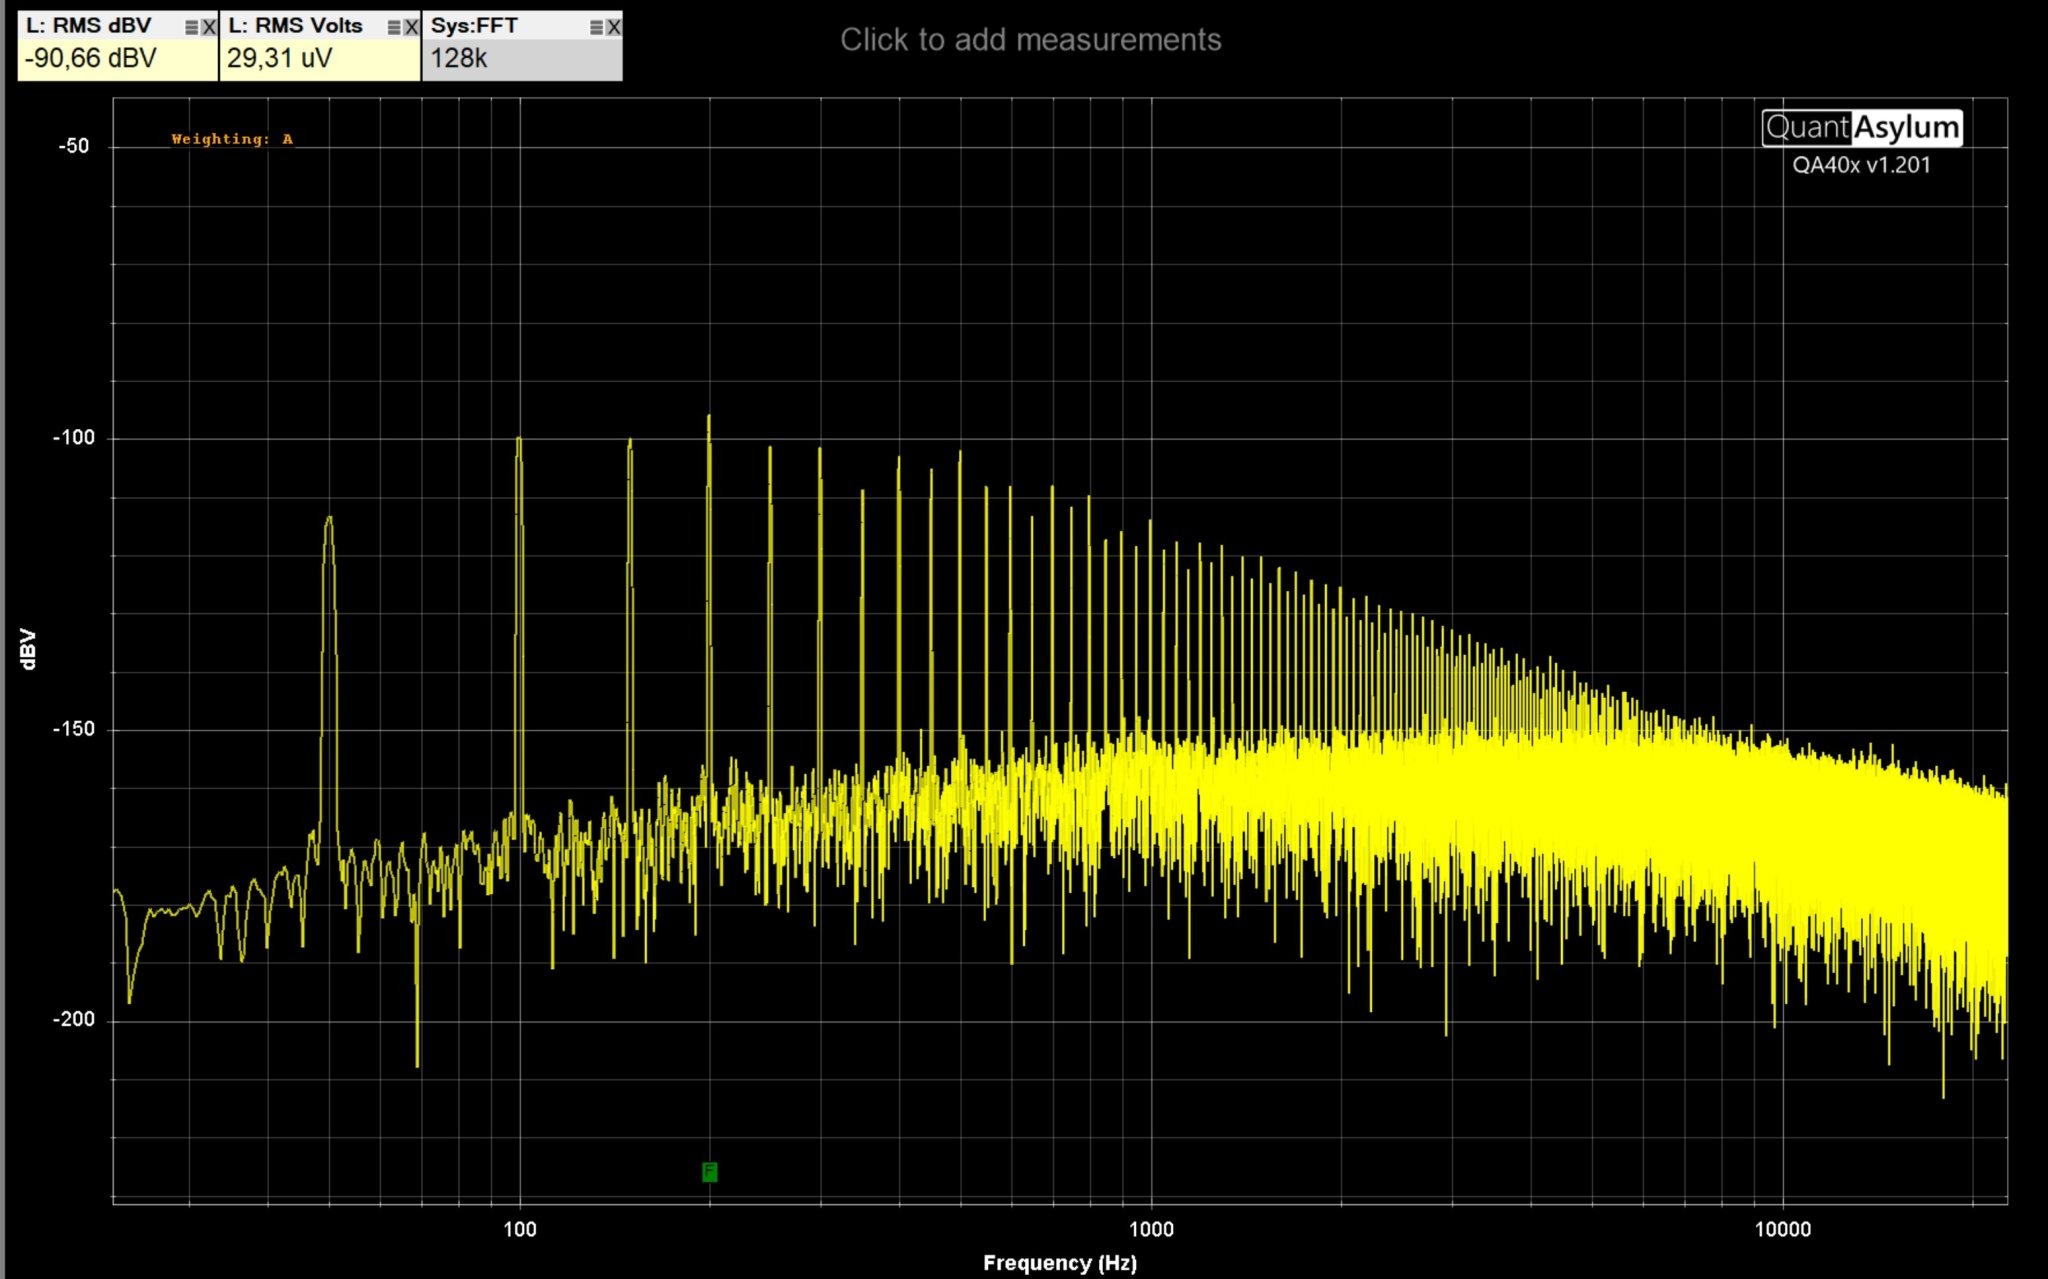Click the L: RMS Volts title
This screenshot has height=1279, width=2048.
(295, 26)
